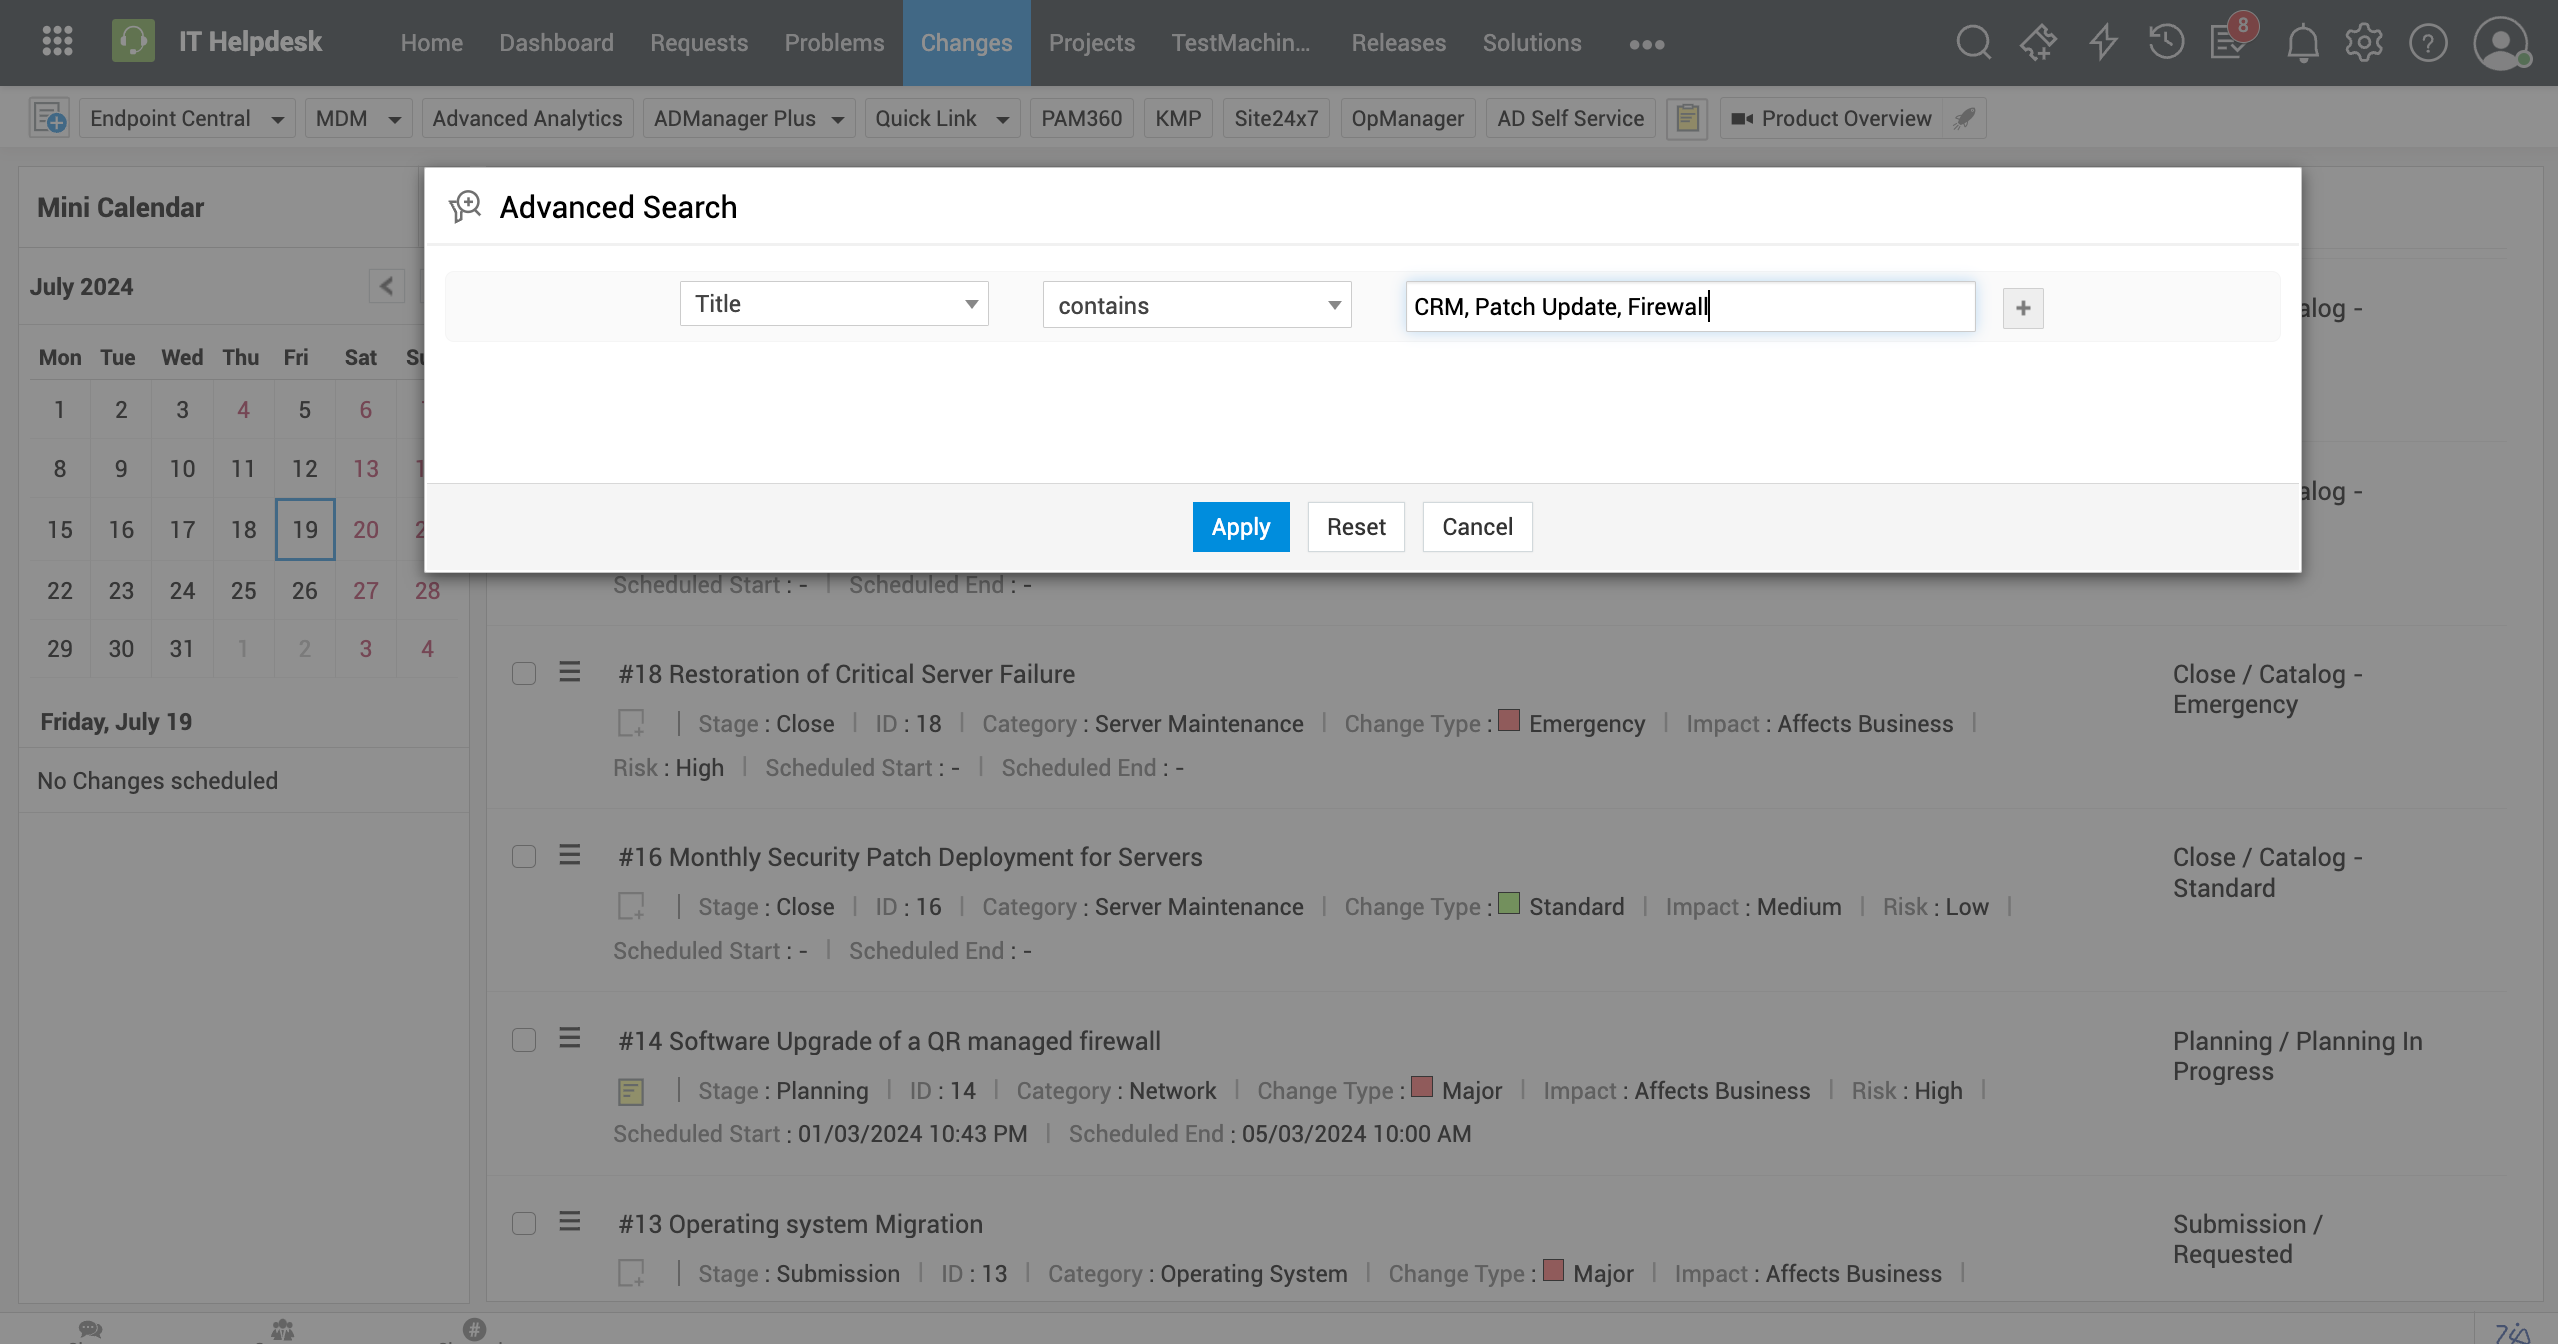The height and width of the screenshot is (1344, 2558).
Task: Open notes icon for change #14
Action: [631, 1091]
